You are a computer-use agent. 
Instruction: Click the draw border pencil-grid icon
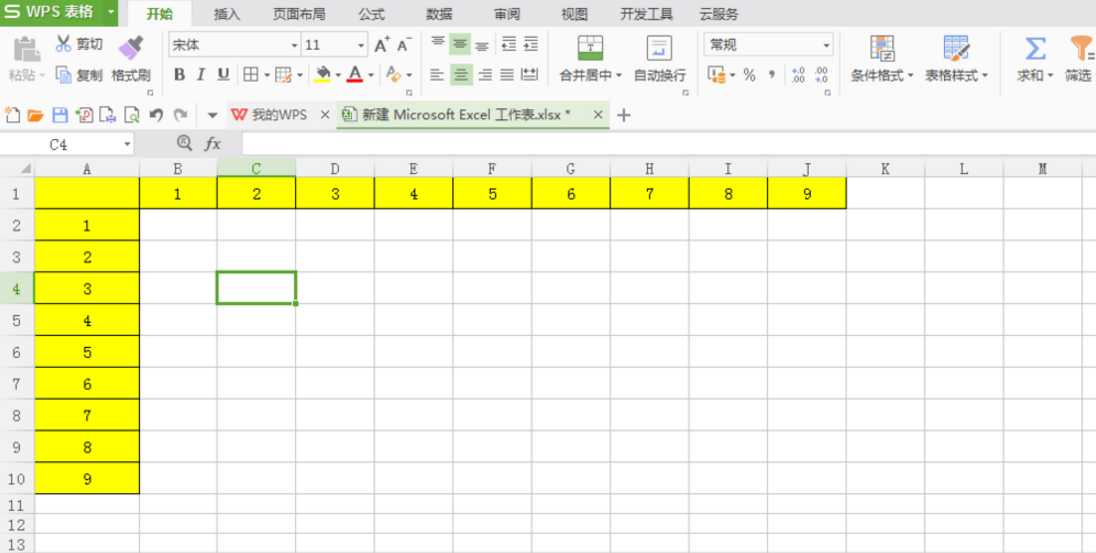pos(283,74)
